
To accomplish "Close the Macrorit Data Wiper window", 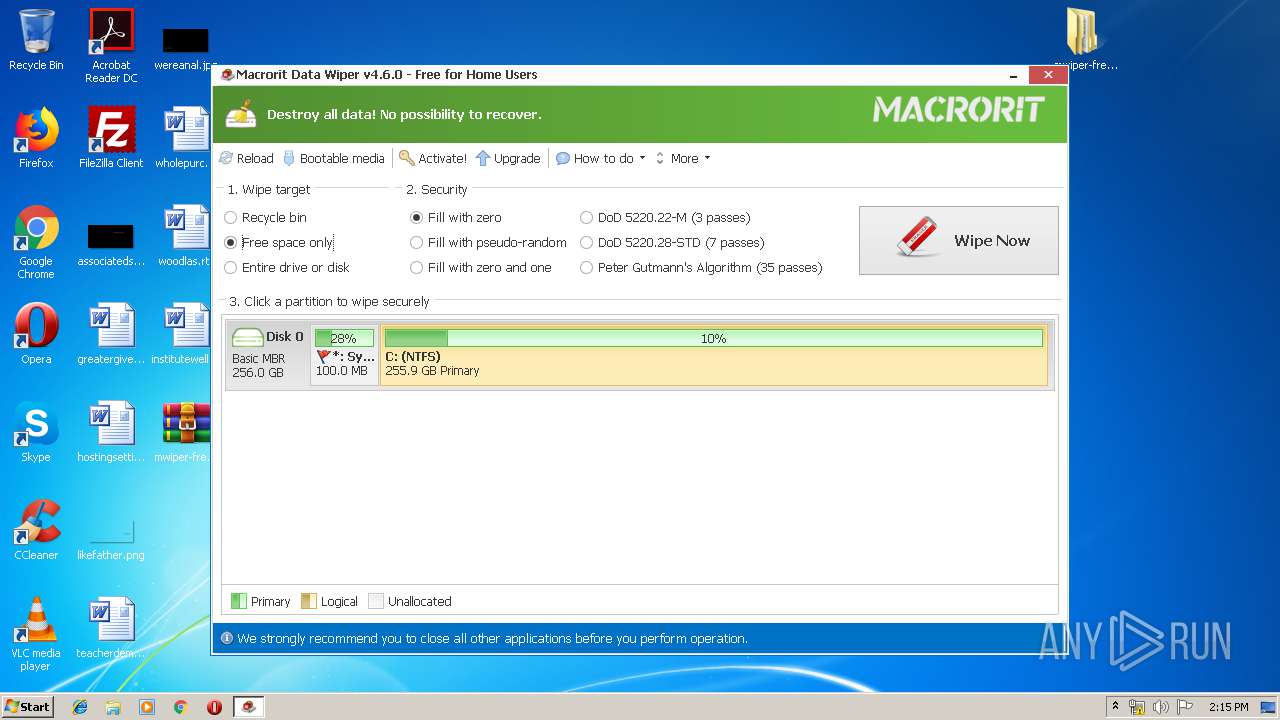I will [x=1047, y=75].
